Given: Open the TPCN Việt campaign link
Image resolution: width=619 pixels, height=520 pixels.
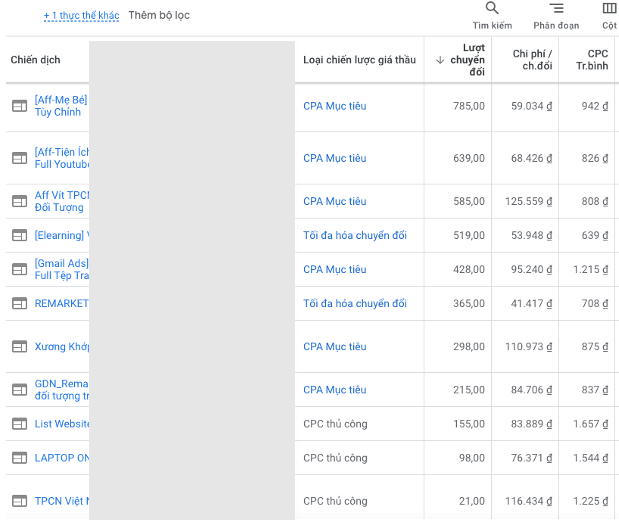Looking at the screenshot, I should click(x=62, y=501).
